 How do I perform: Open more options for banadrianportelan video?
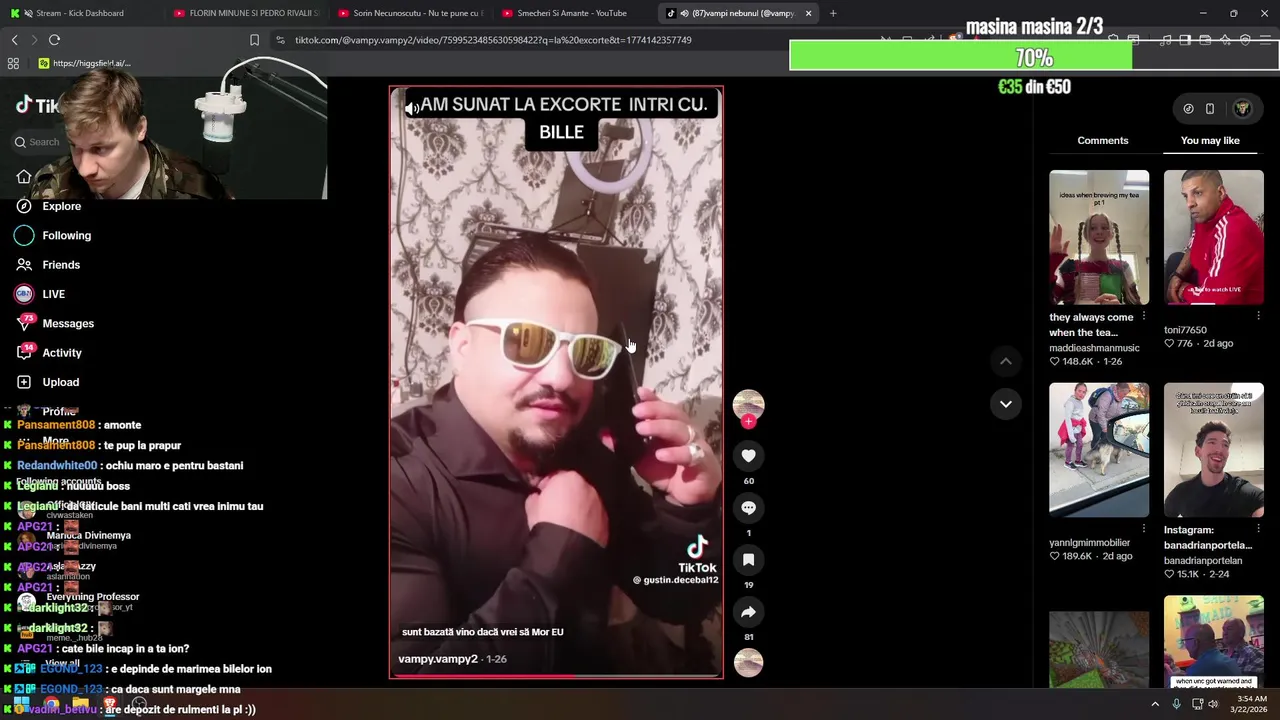pyautogui.click(x=1258, y=529)
